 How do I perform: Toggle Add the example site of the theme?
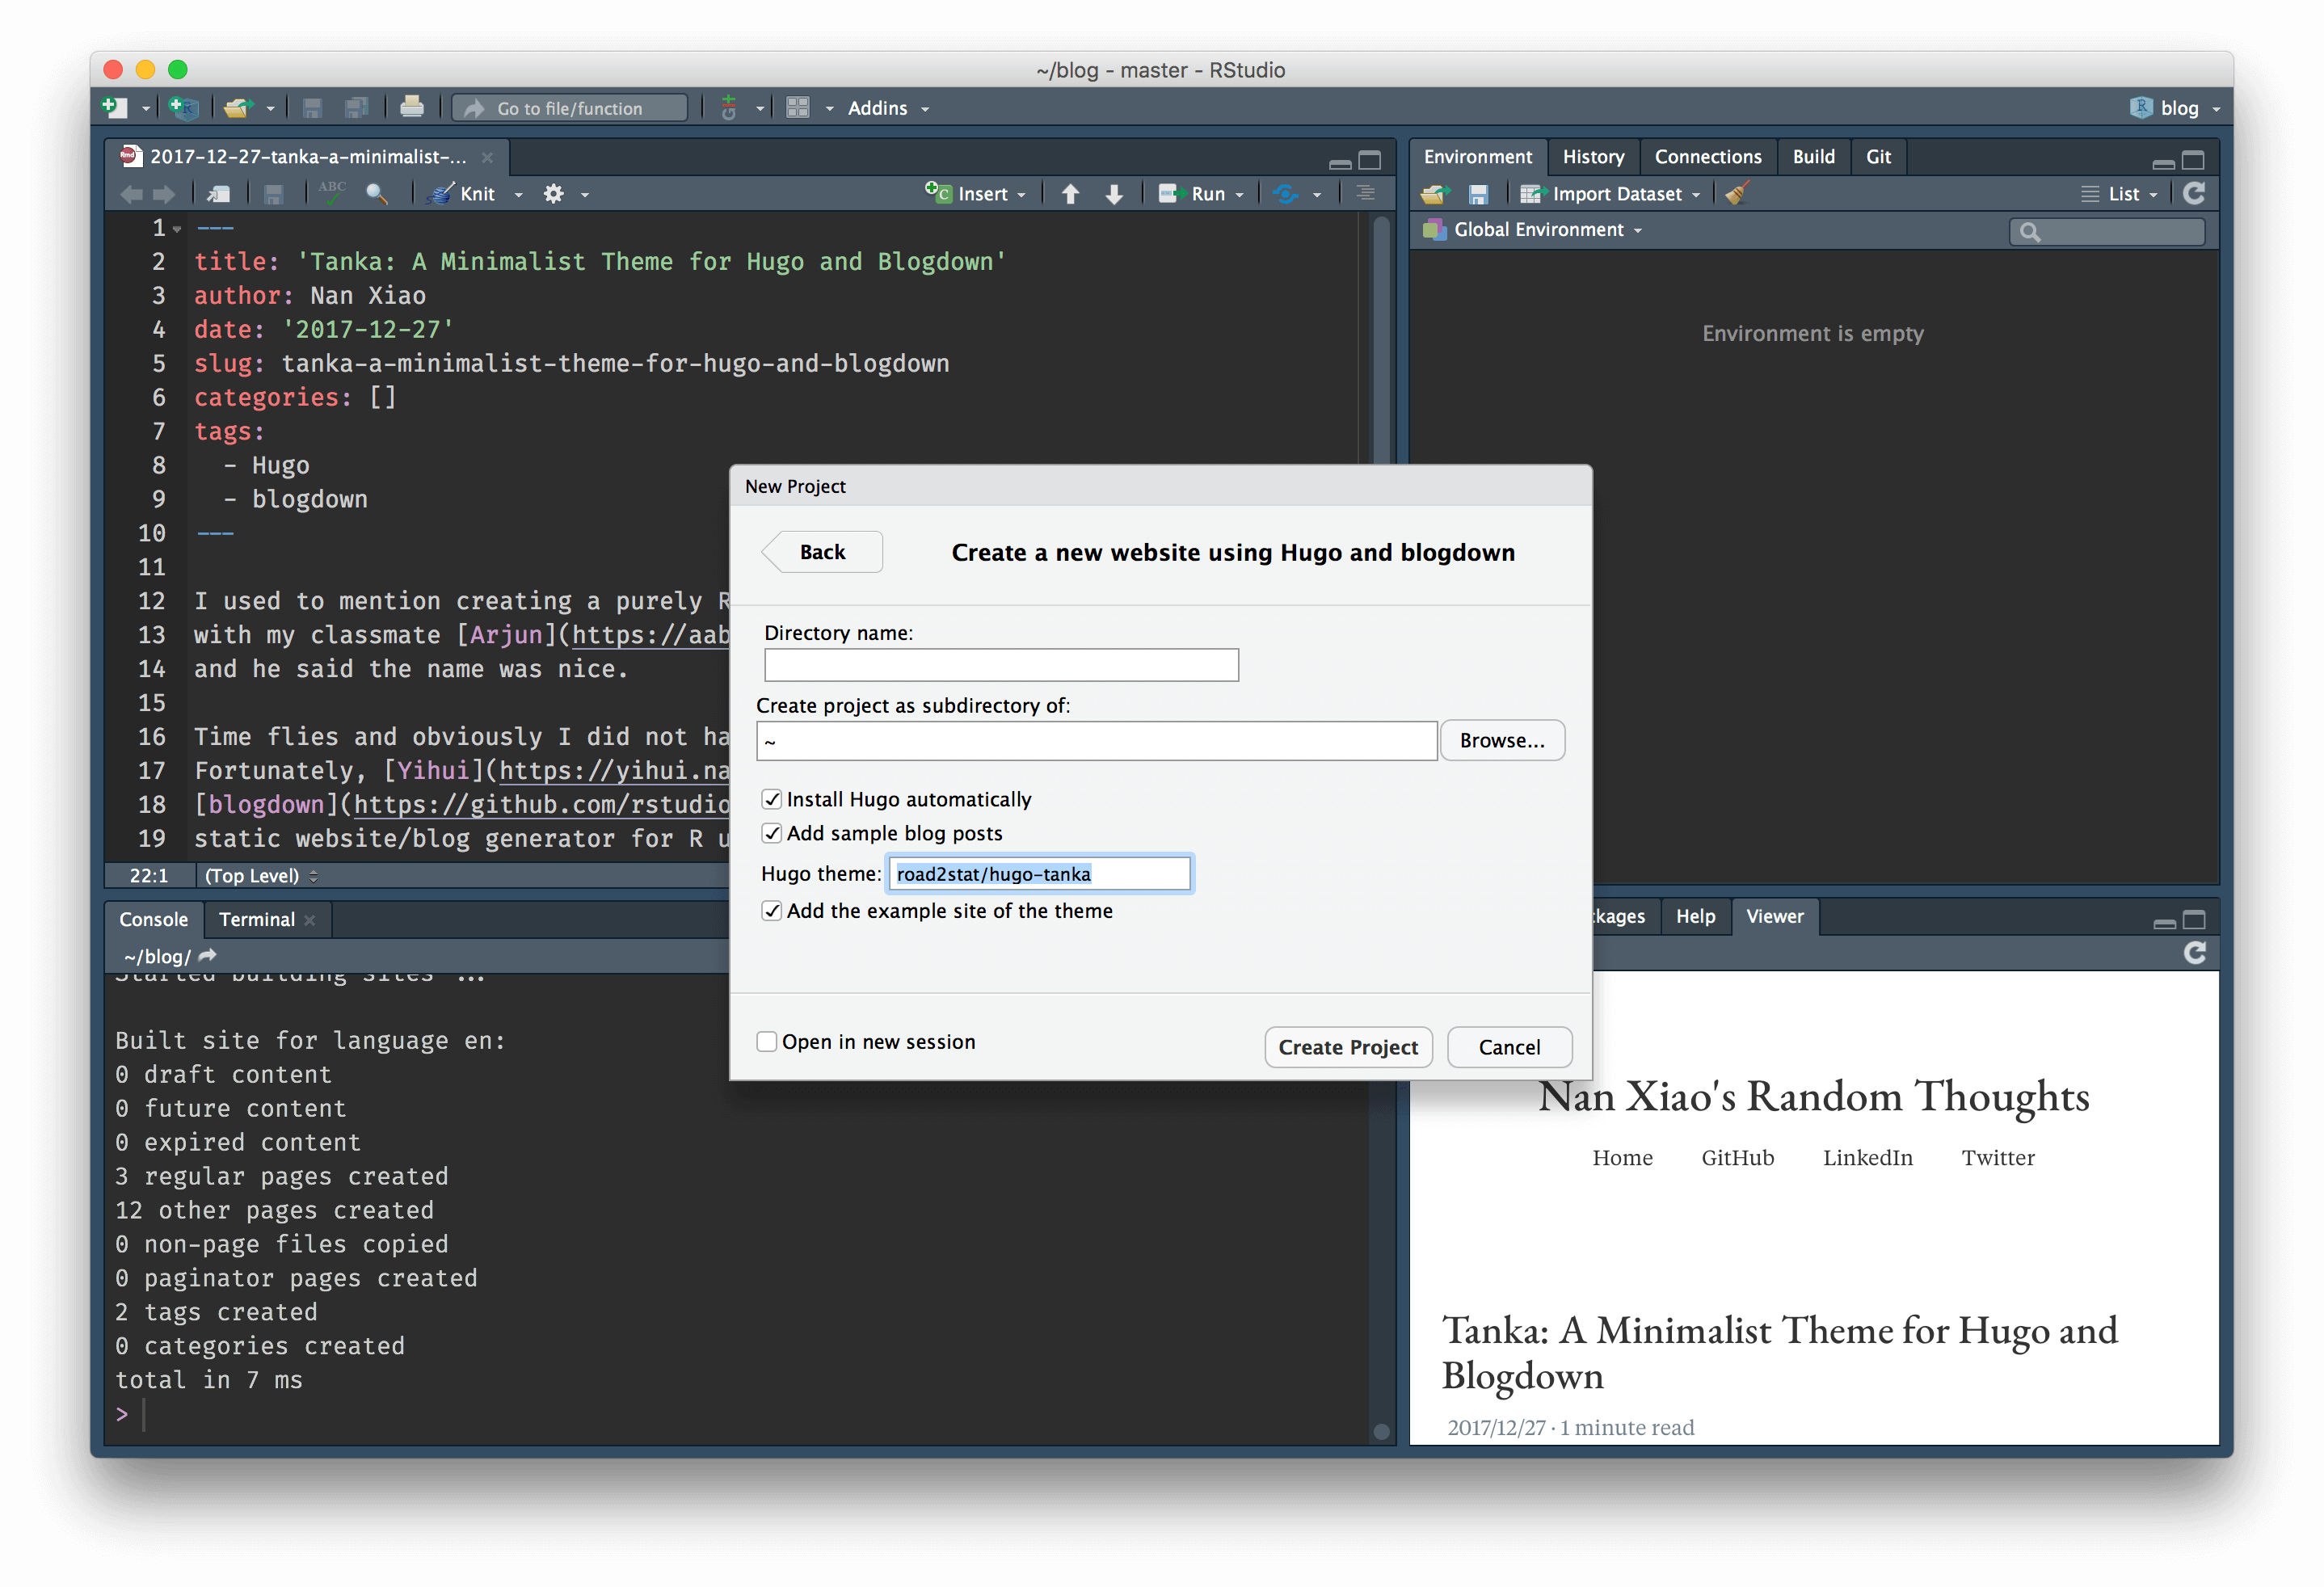[771, 911]
